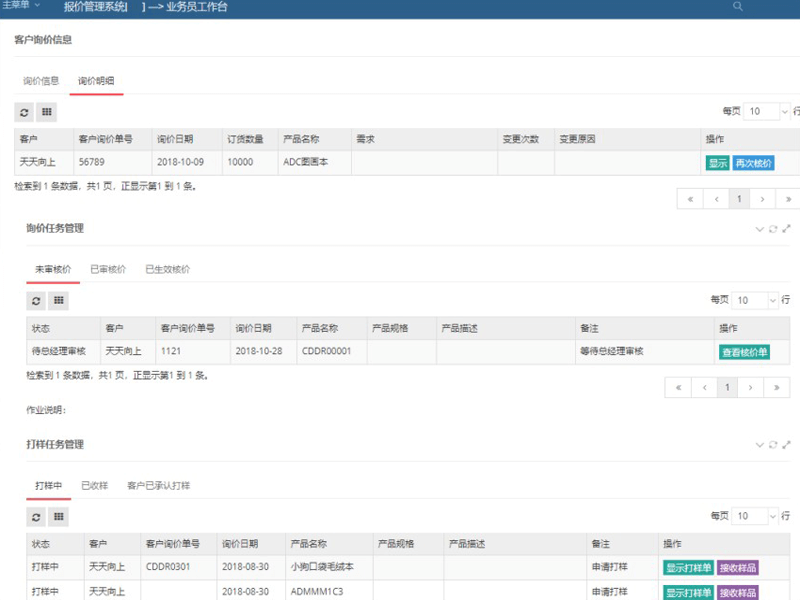Image resolution: width=800 pixels, height=600 pixels.
Task: Click the 报价管理系统 title in header
Action: coord(95,7)
